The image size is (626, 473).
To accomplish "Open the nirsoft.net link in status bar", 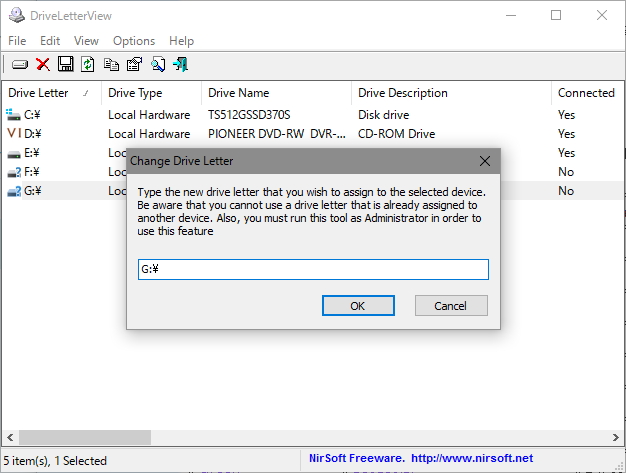I will coord(472,458).
